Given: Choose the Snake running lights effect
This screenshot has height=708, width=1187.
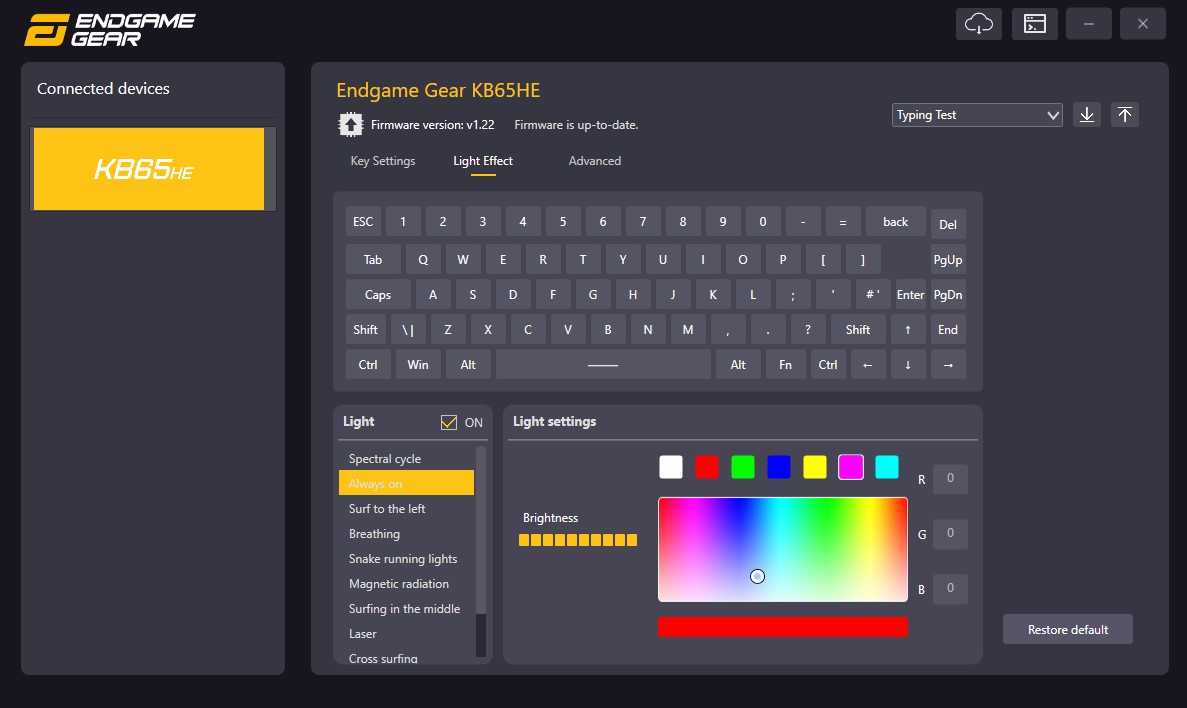Looking at the screenshot, I should 407,558.
